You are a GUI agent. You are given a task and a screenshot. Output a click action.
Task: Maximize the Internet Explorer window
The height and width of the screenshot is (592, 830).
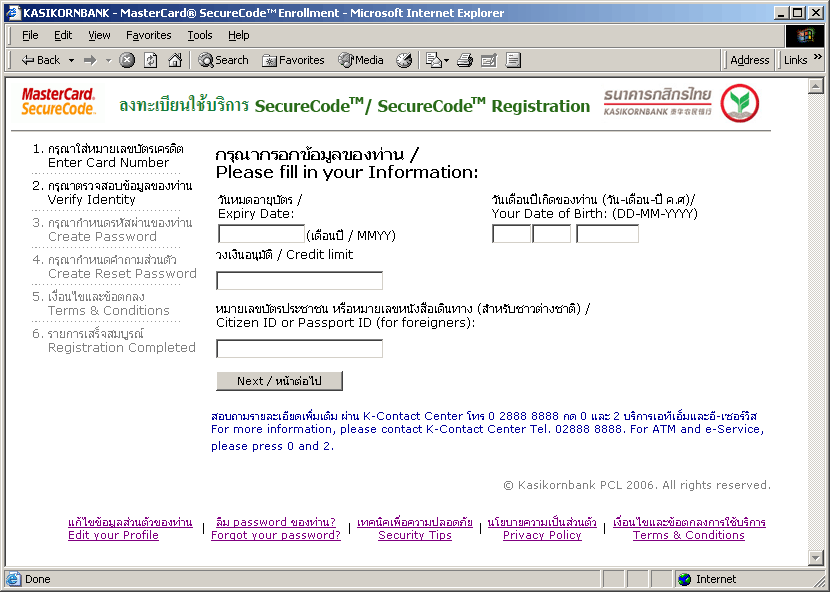pos(798,13)
